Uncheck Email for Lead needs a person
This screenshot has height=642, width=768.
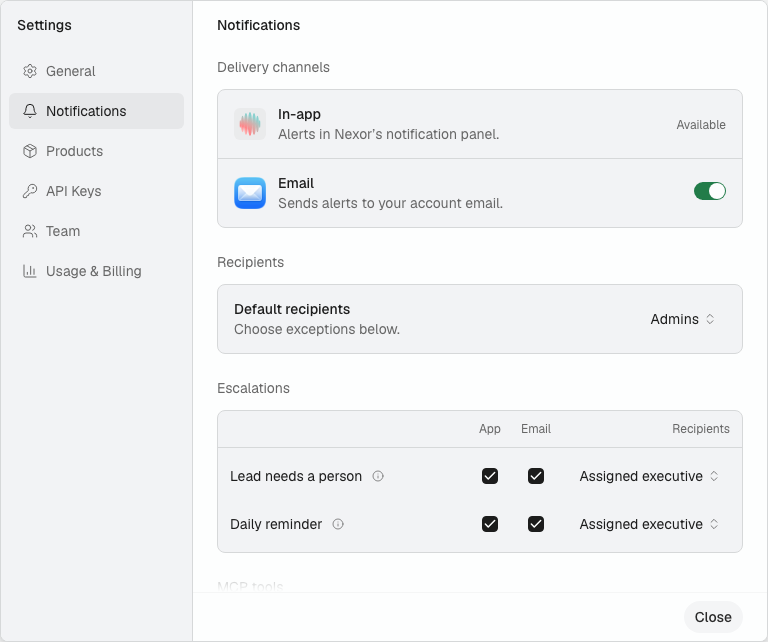[x=536, y=476]
